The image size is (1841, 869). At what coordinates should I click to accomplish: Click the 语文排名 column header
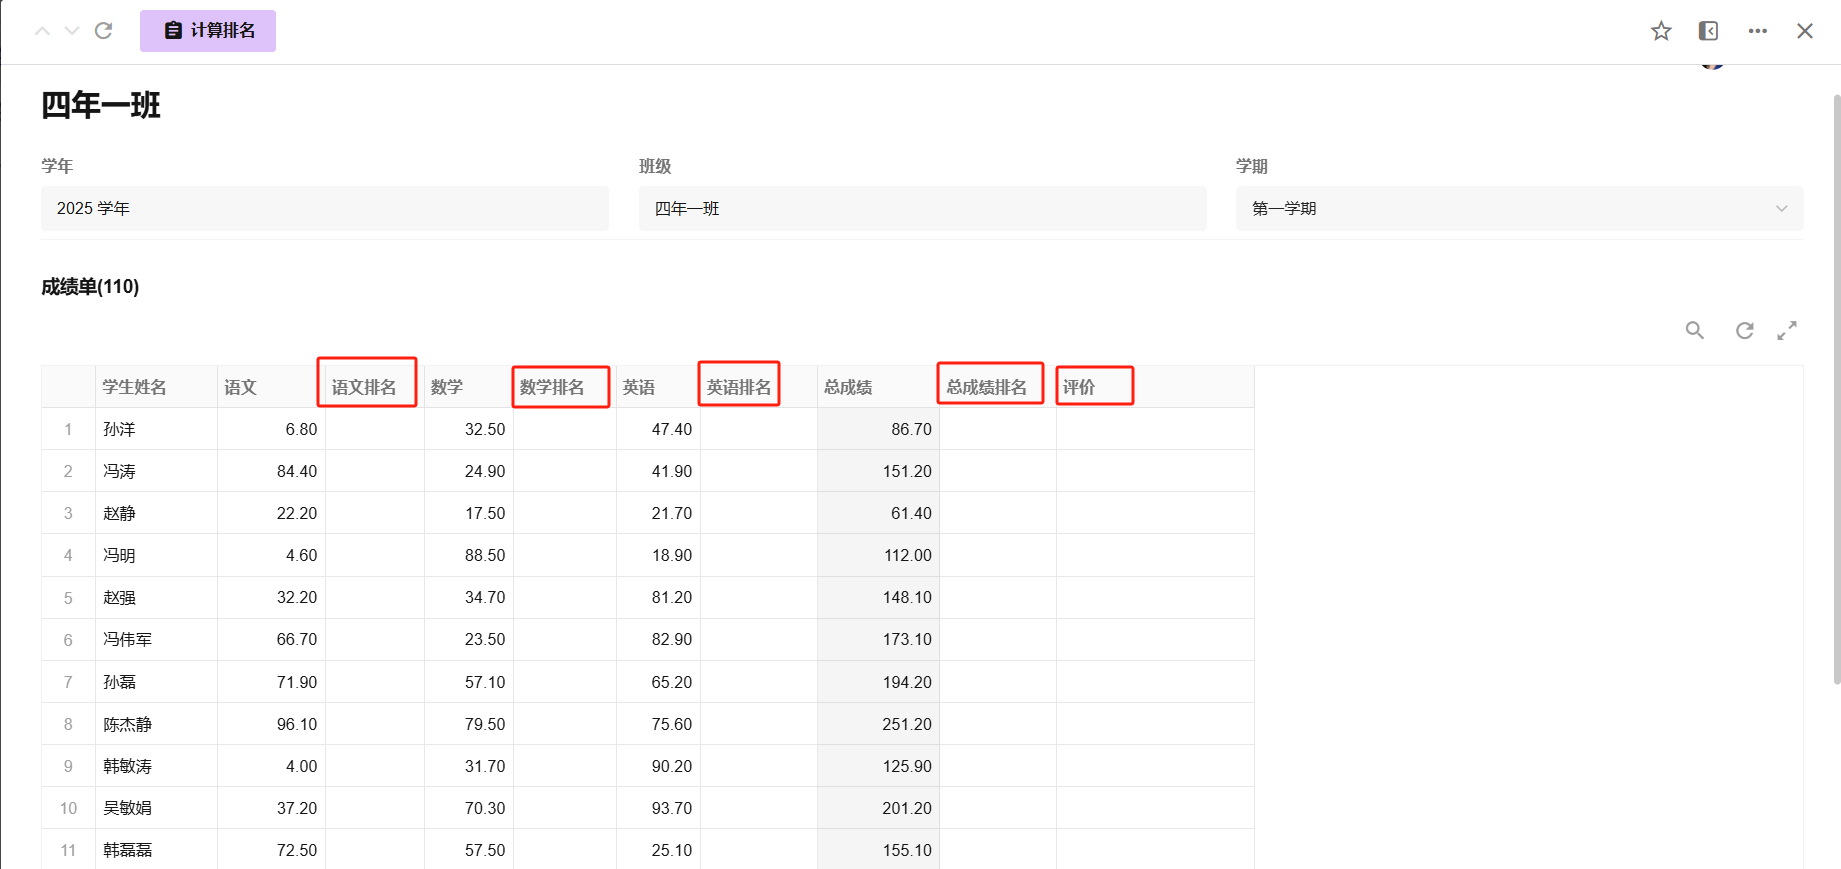click(x=365, y=387)
